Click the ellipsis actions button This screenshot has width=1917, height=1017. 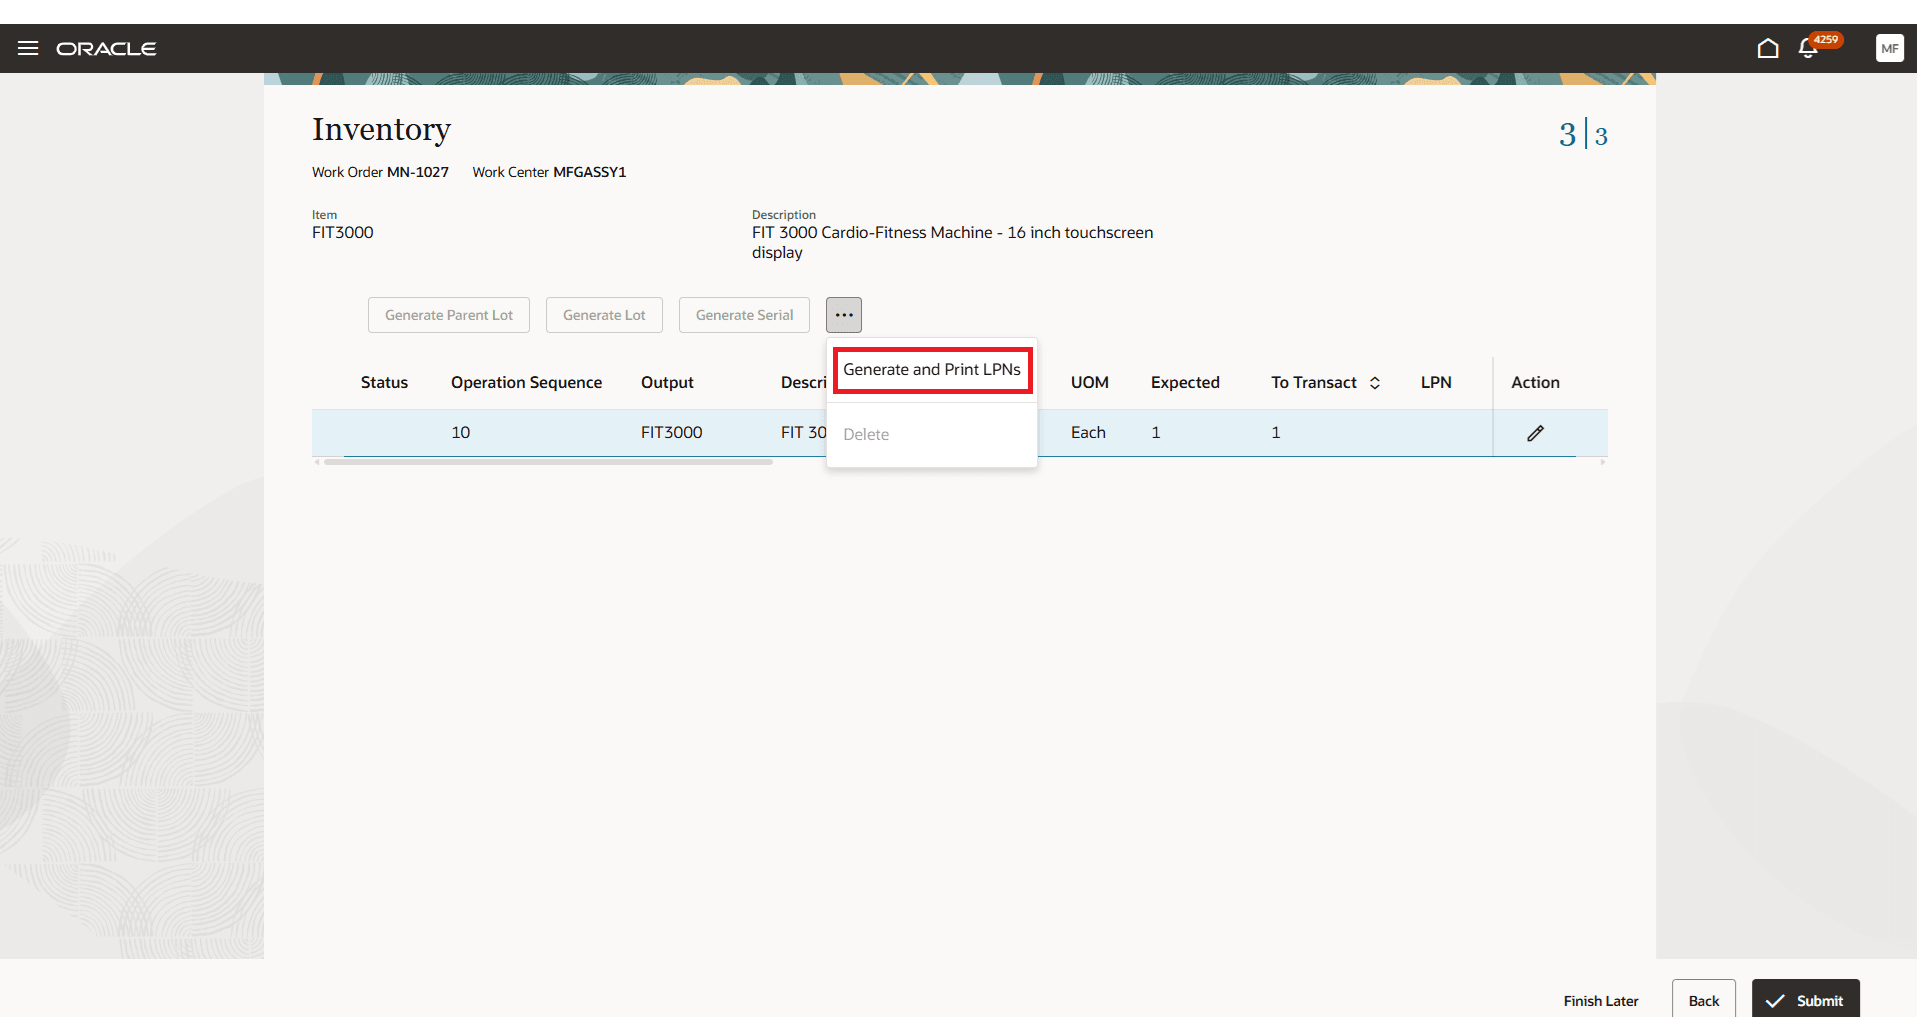tap(843, 314)
